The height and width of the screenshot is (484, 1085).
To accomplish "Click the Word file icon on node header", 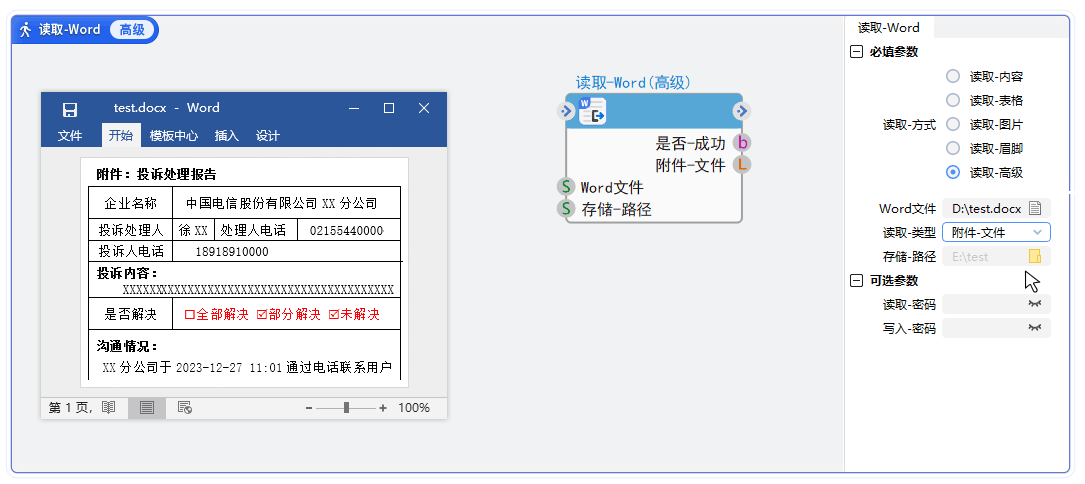I will point(592,111).
